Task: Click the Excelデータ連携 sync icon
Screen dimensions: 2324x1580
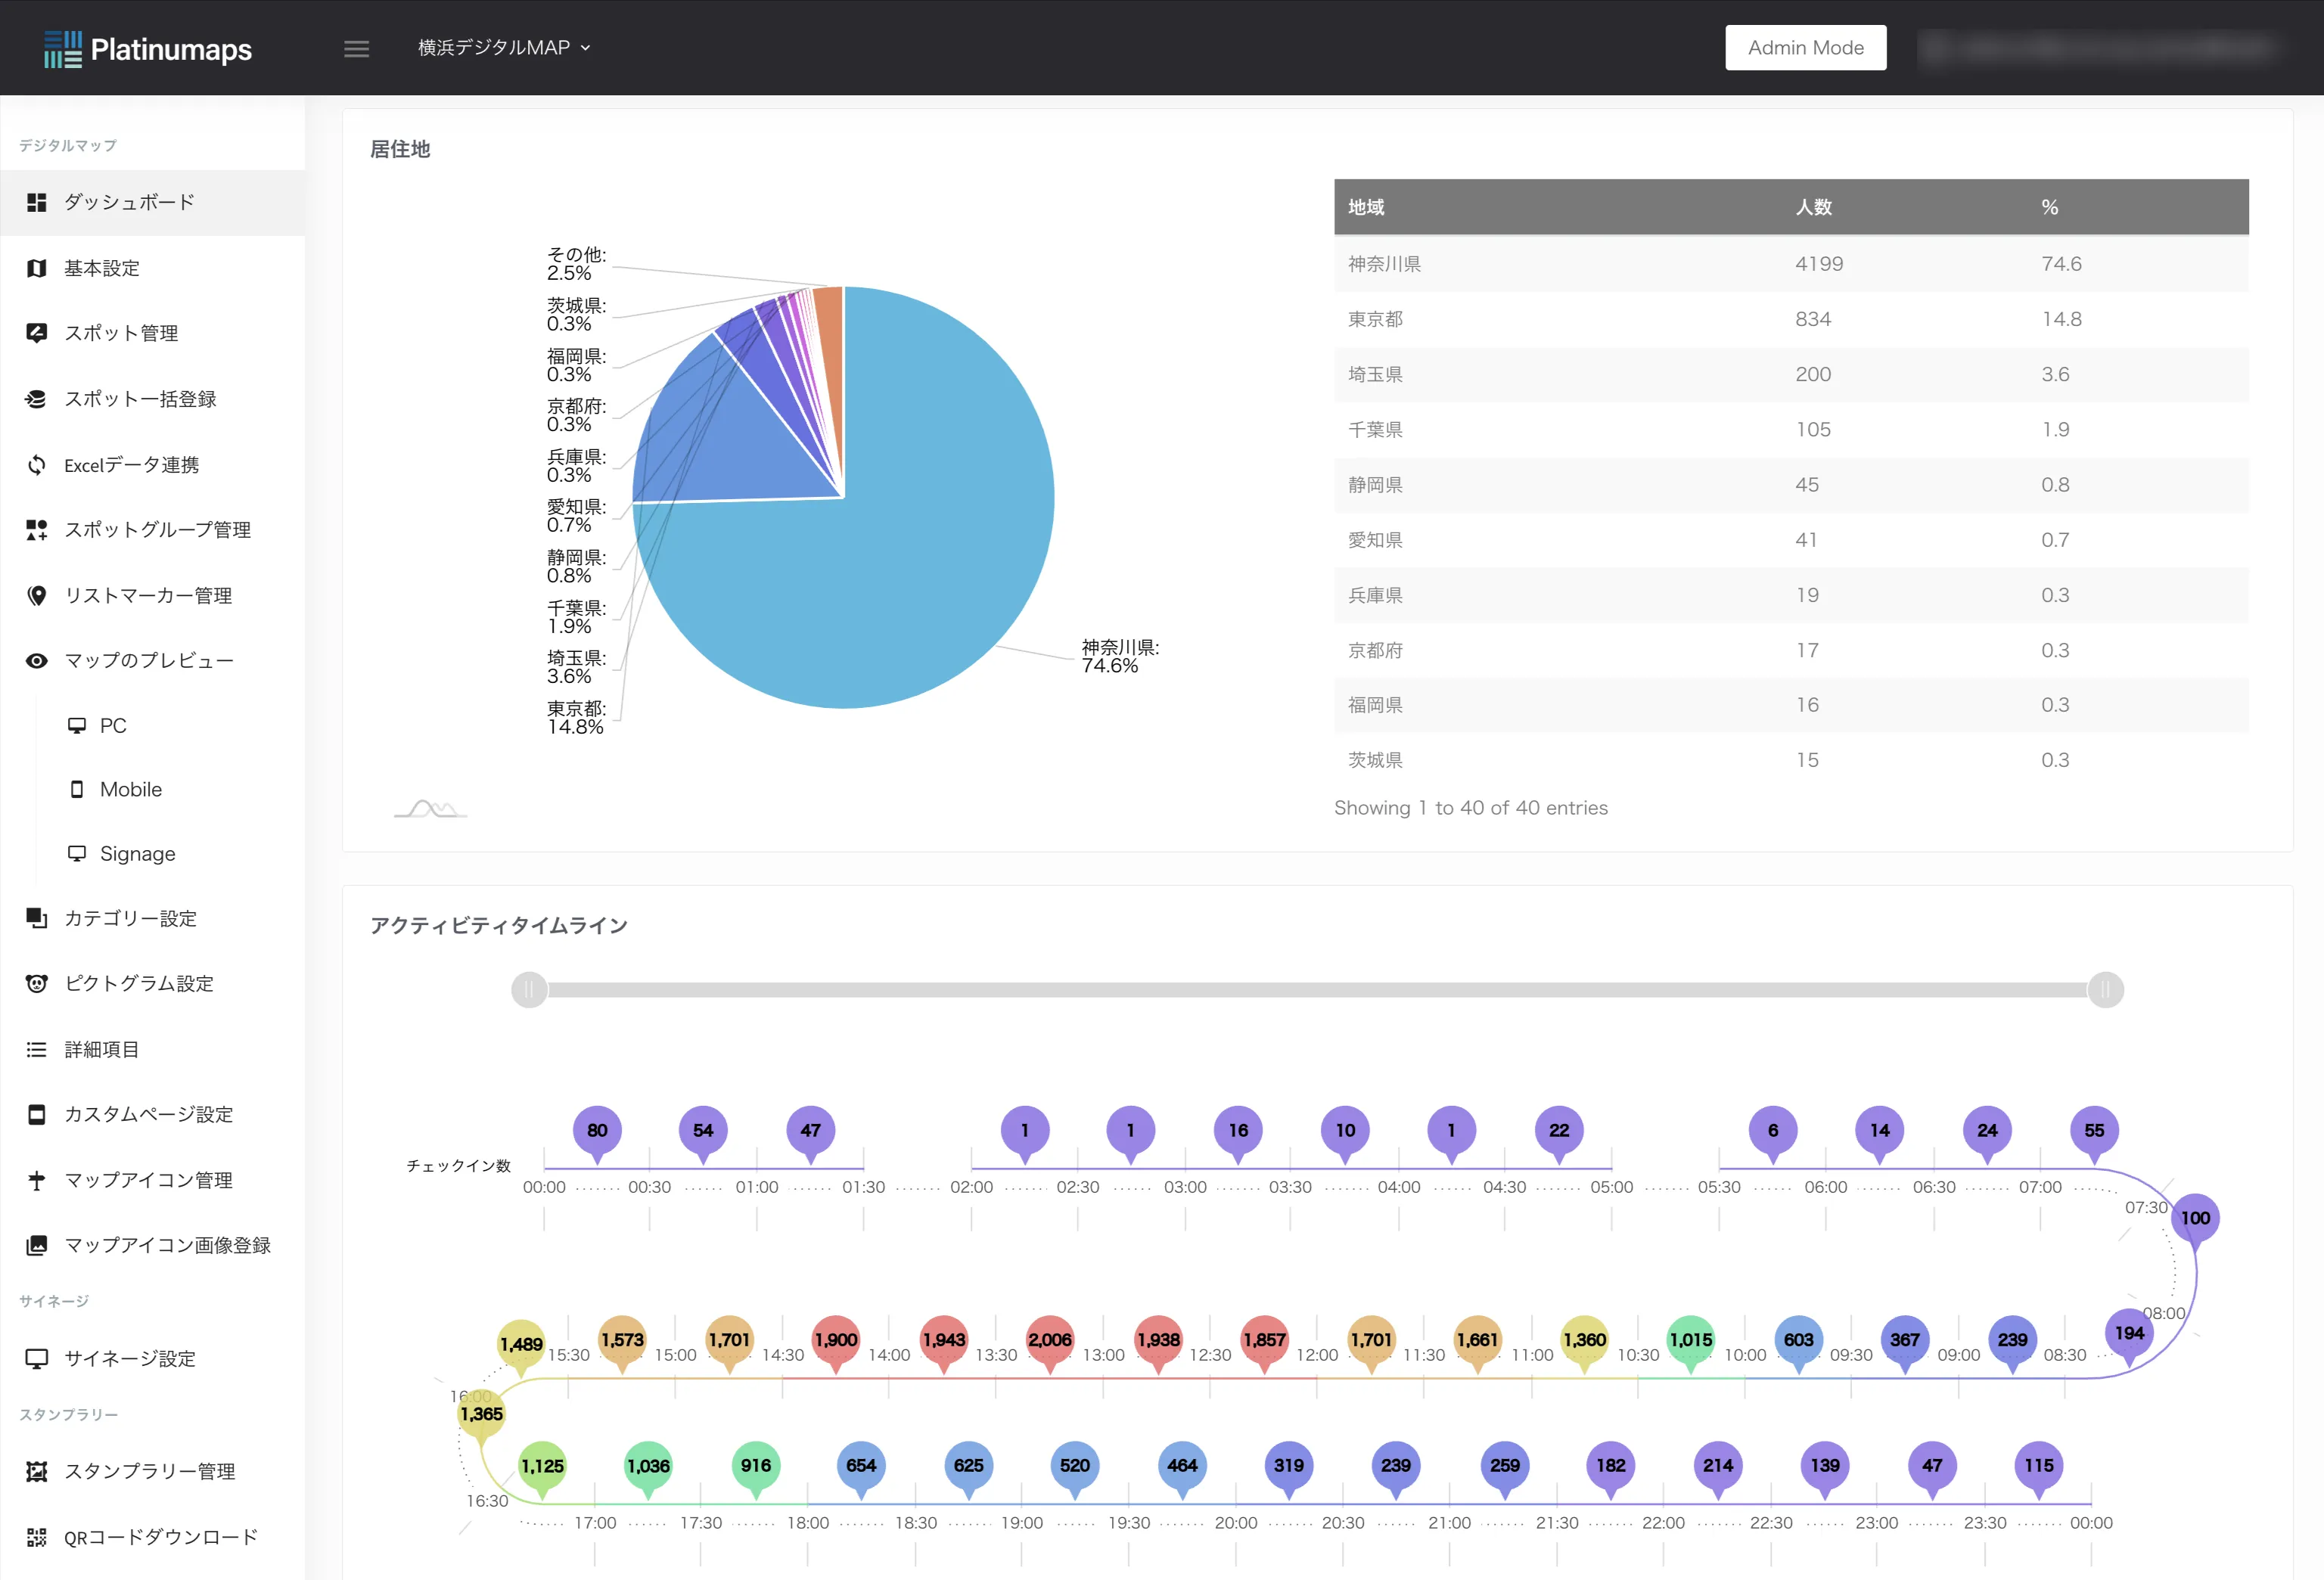Action: pyautogui.click(x=37, y=465)
